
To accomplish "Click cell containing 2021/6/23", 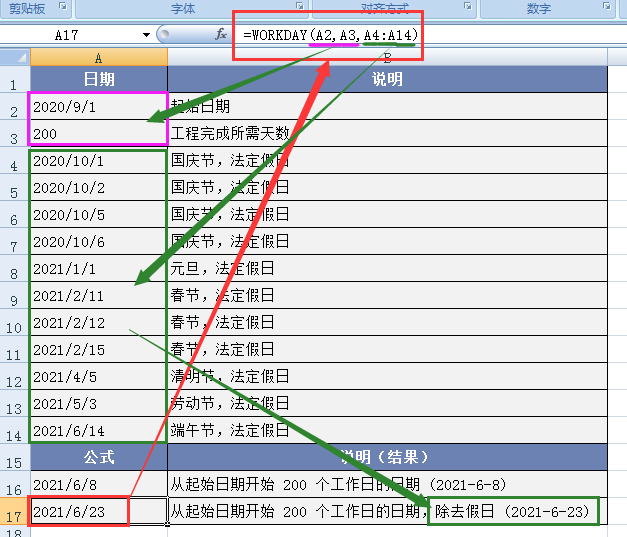I will [99, 511].
